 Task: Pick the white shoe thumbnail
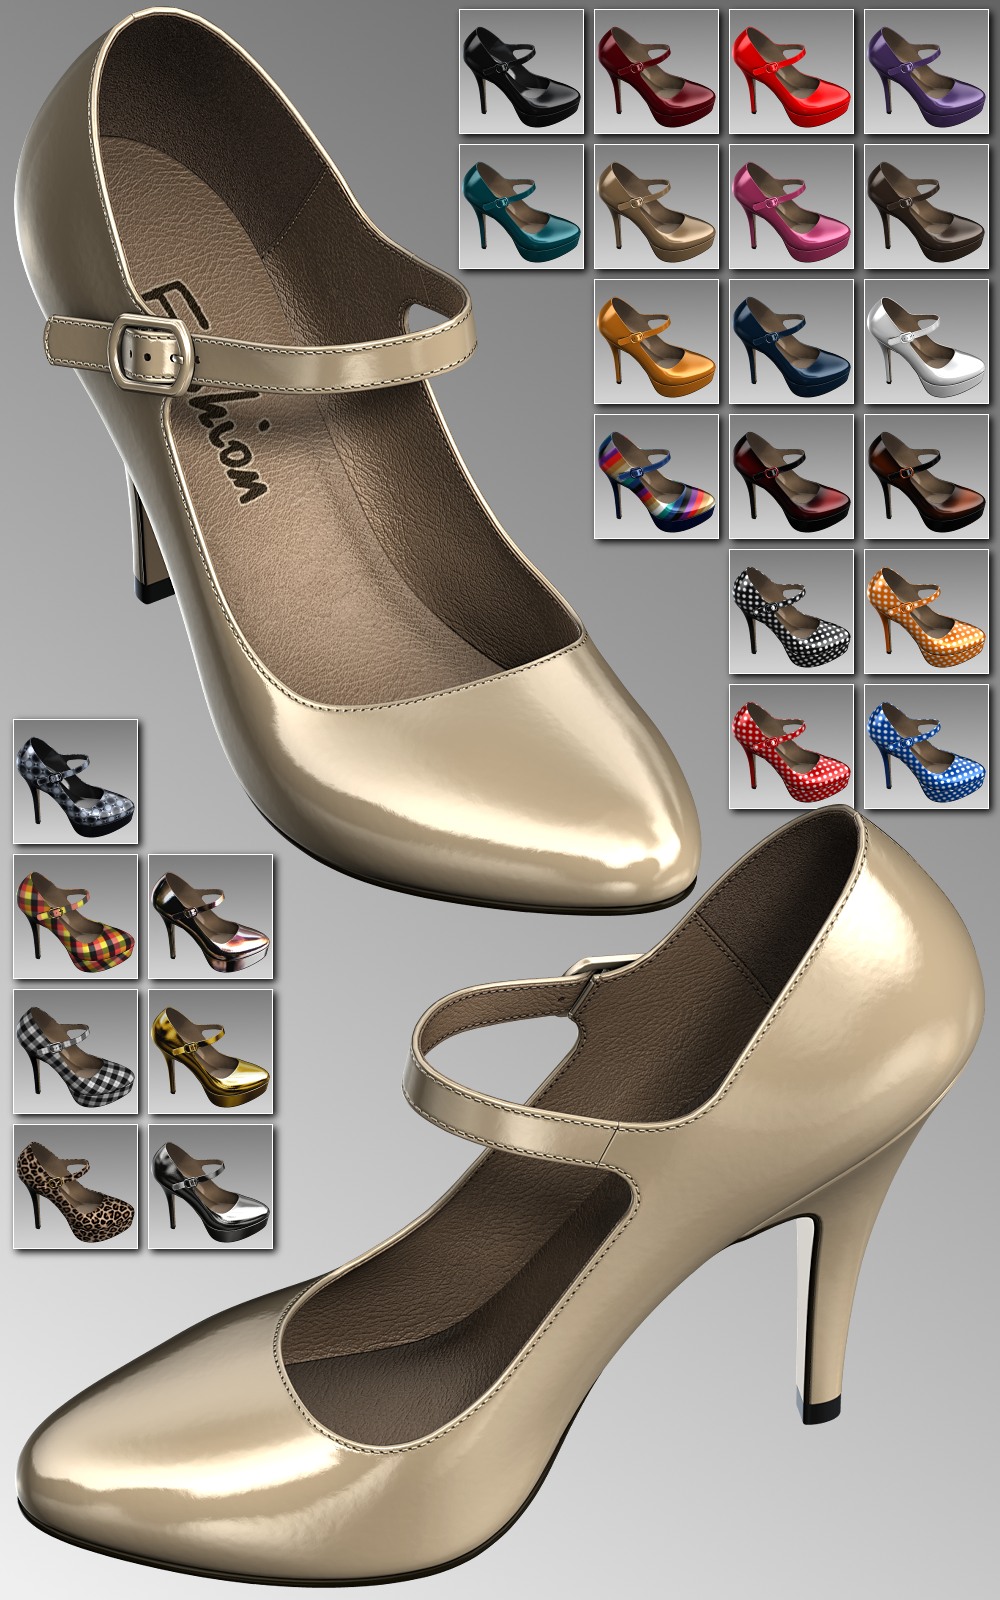[927, 341]
